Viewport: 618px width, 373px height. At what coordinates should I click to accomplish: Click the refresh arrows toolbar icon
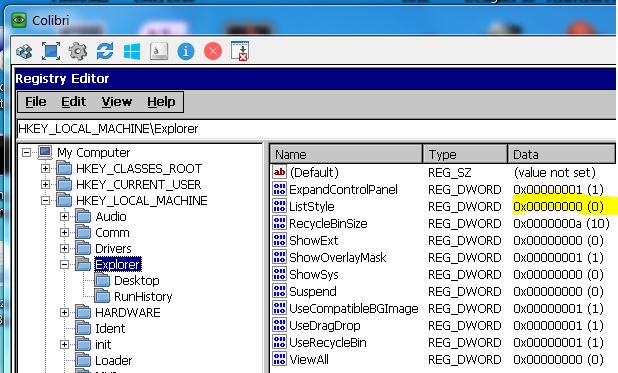tap(105, 51)
